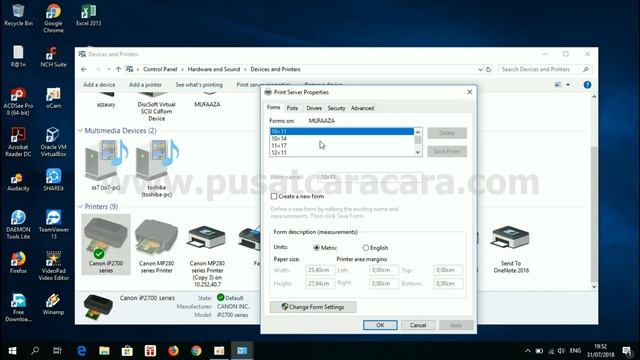This screenshot has width=640, height=360.
Task: Open the Security tab
Action: pyautogui.click(x=336, y=108)
